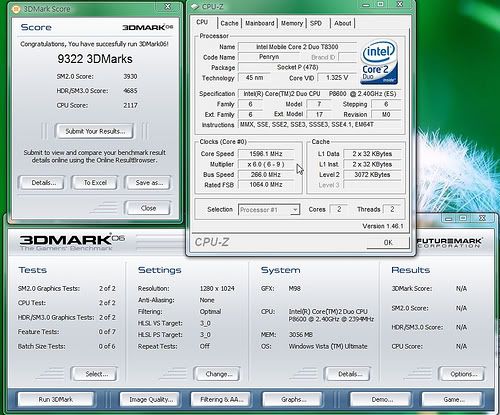500x415 pixels.
Task: Open Image Quality settings
Action: pos(151,399)
